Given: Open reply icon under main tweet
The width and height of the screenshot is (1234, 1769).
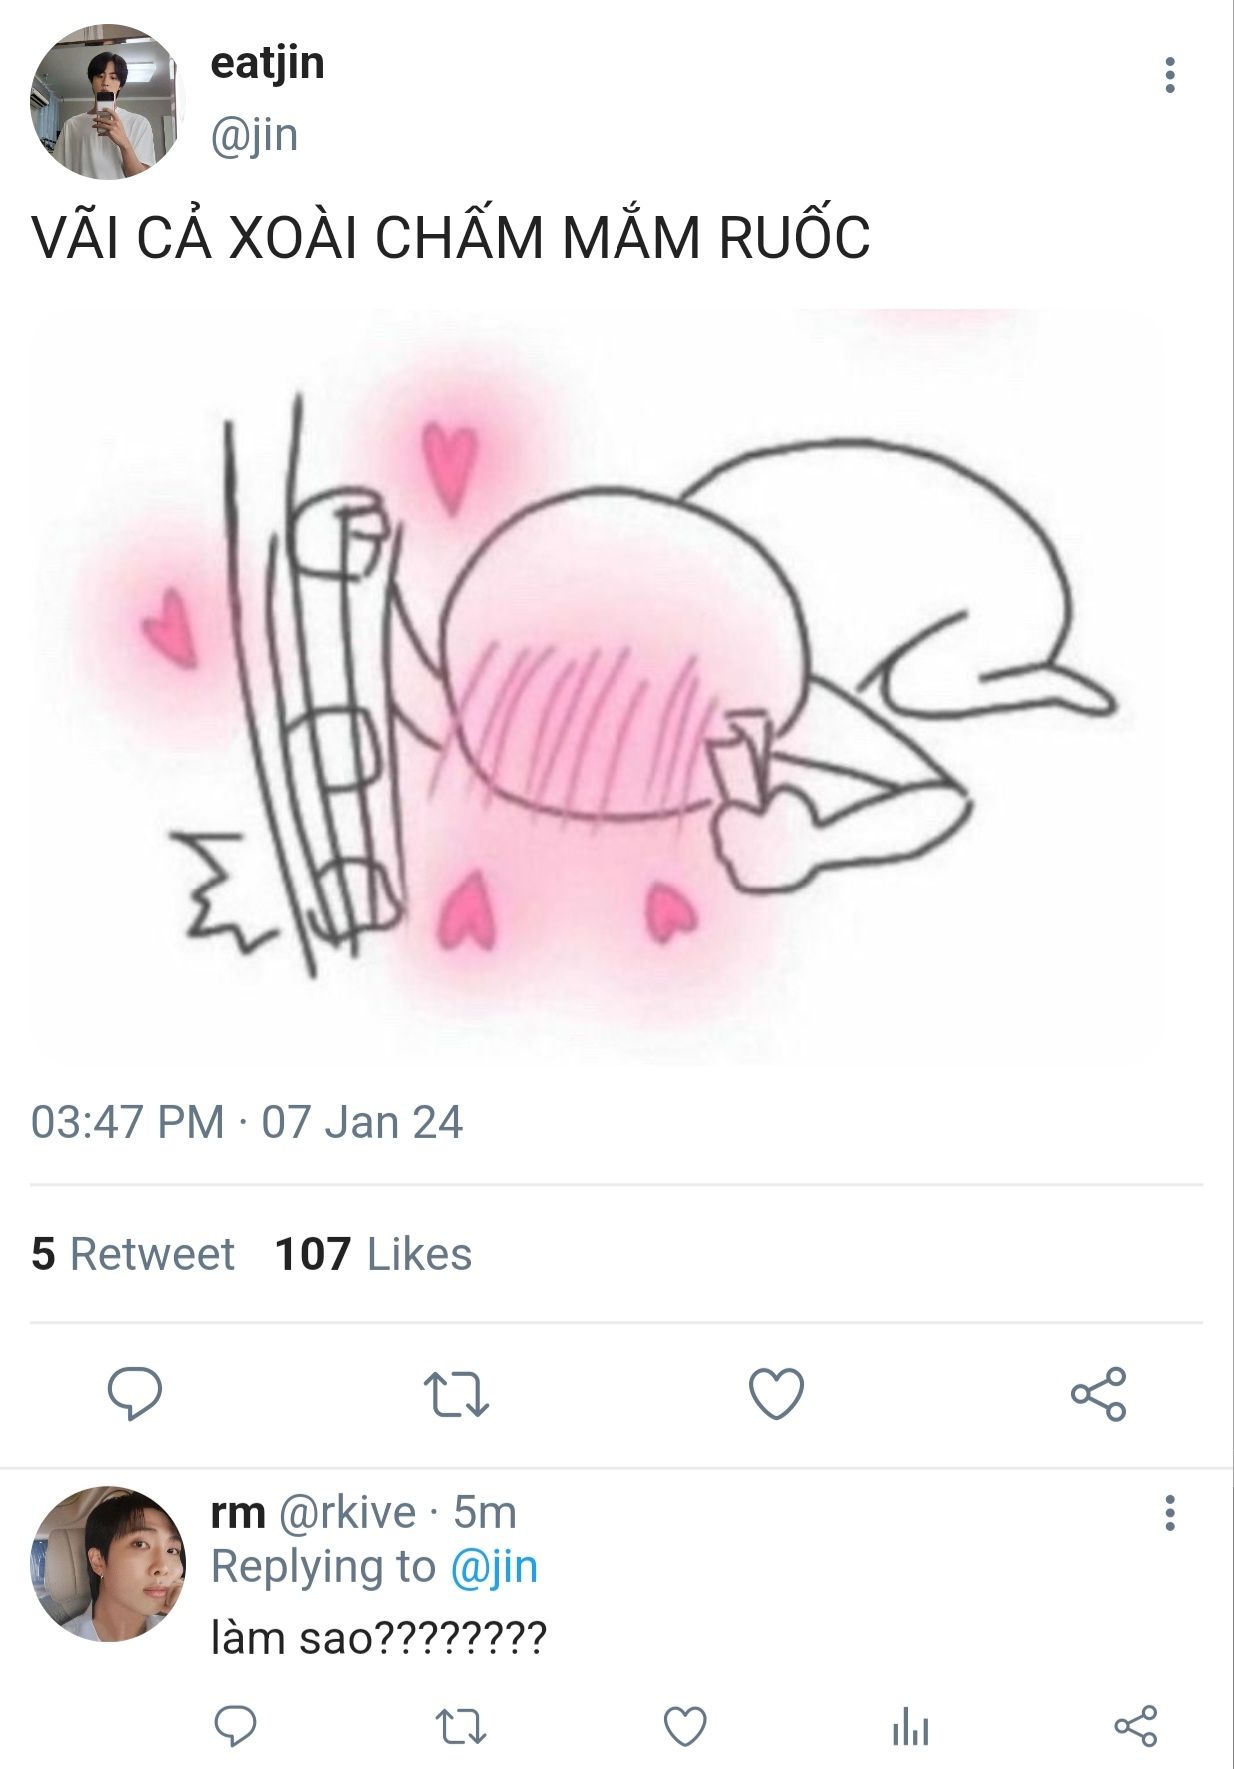Looking at the screenshot, I should click(135, 1394).
